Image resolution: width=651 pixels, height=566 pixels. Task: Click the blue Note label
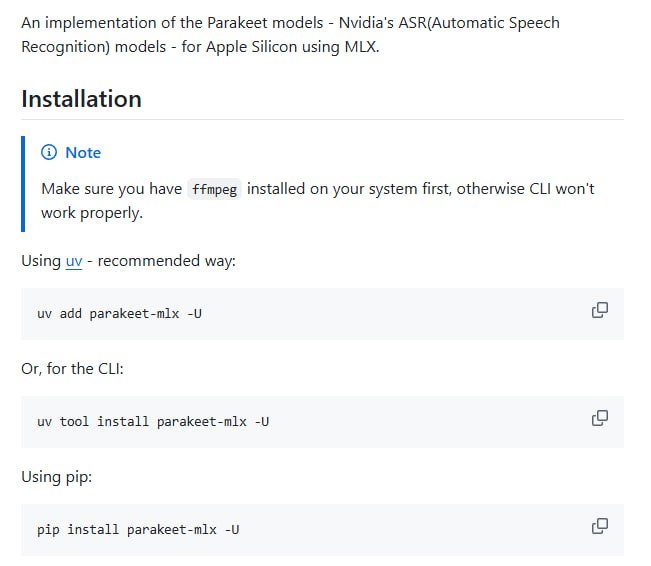pos(83,153)
